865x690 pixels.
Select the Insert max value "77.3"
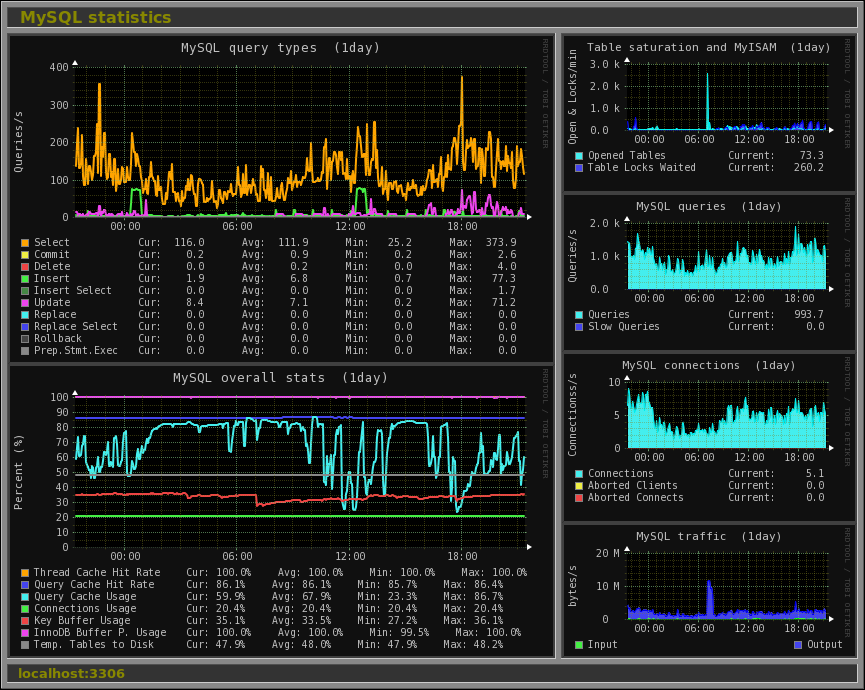click(504, 279)
